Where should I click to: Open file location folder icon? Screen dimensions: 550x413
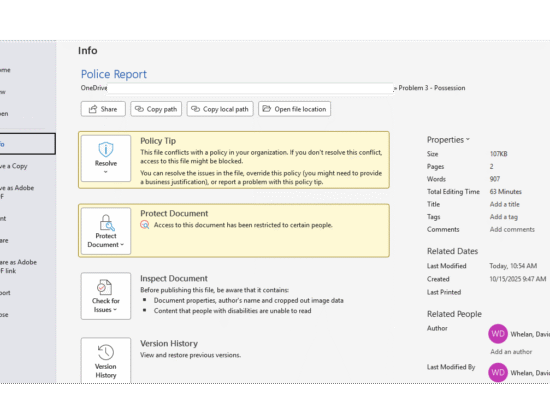pos(267,109)
